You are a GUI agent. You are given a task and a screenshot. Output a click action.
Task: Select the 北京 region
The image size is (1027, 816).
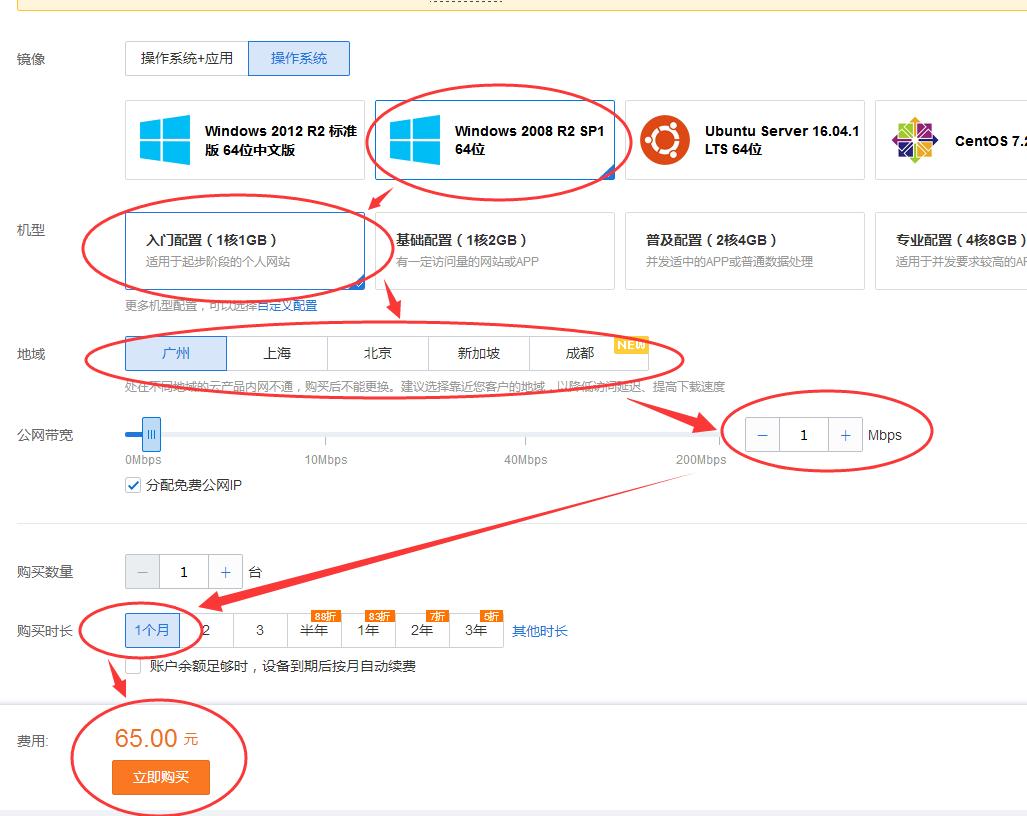tap(378, 354)
